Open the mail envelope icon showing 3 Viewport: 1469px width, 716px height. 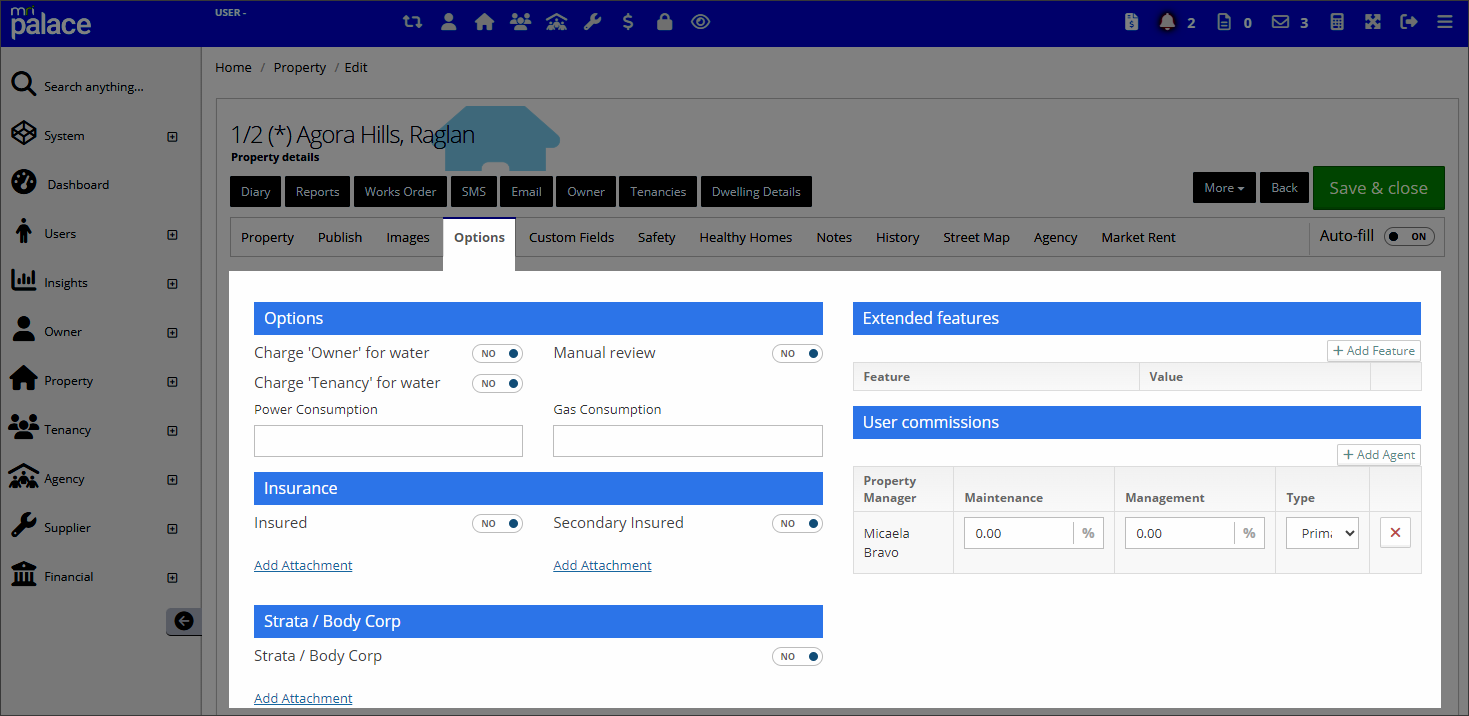1280,22
